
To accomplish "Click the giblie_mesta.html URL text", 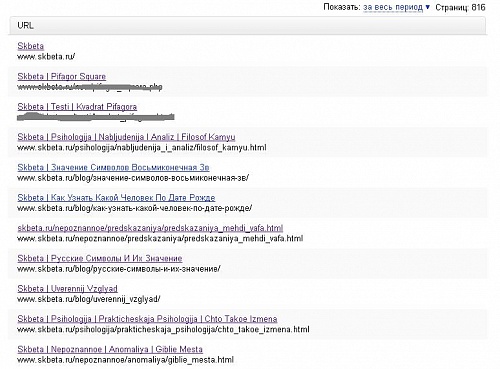I will click(125, 360).
